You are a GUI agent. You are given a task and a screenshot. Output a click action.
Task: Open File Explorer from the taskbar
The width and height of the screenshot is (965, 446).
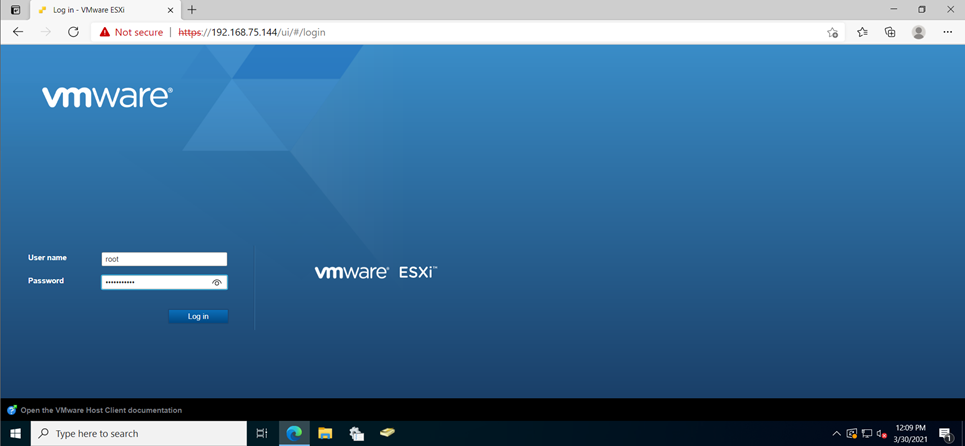[x=325, y=433]
